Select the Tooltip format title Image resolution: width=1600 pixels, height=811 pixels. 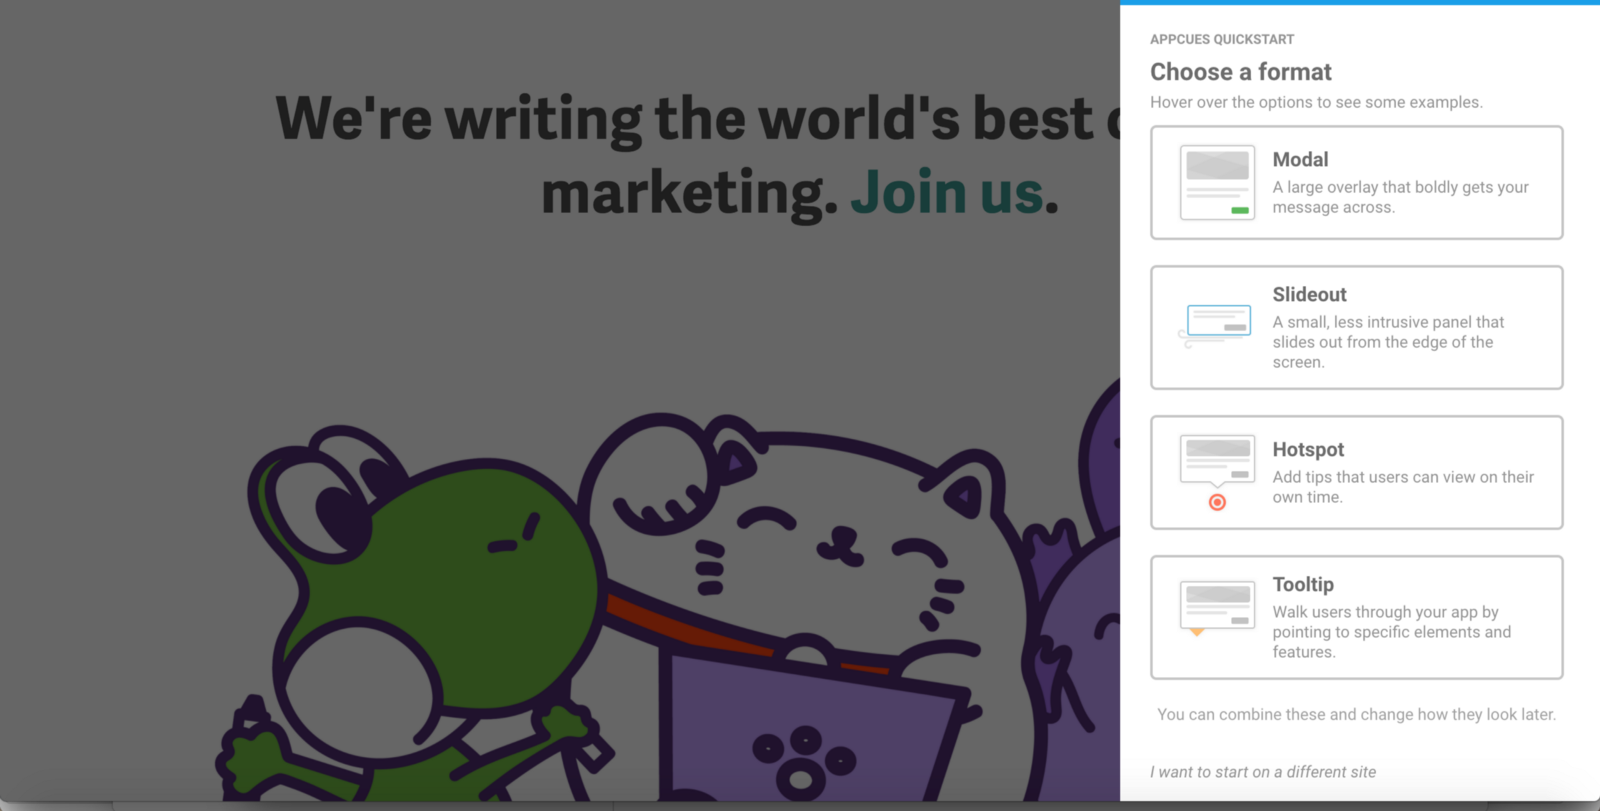pos(1303,585)
